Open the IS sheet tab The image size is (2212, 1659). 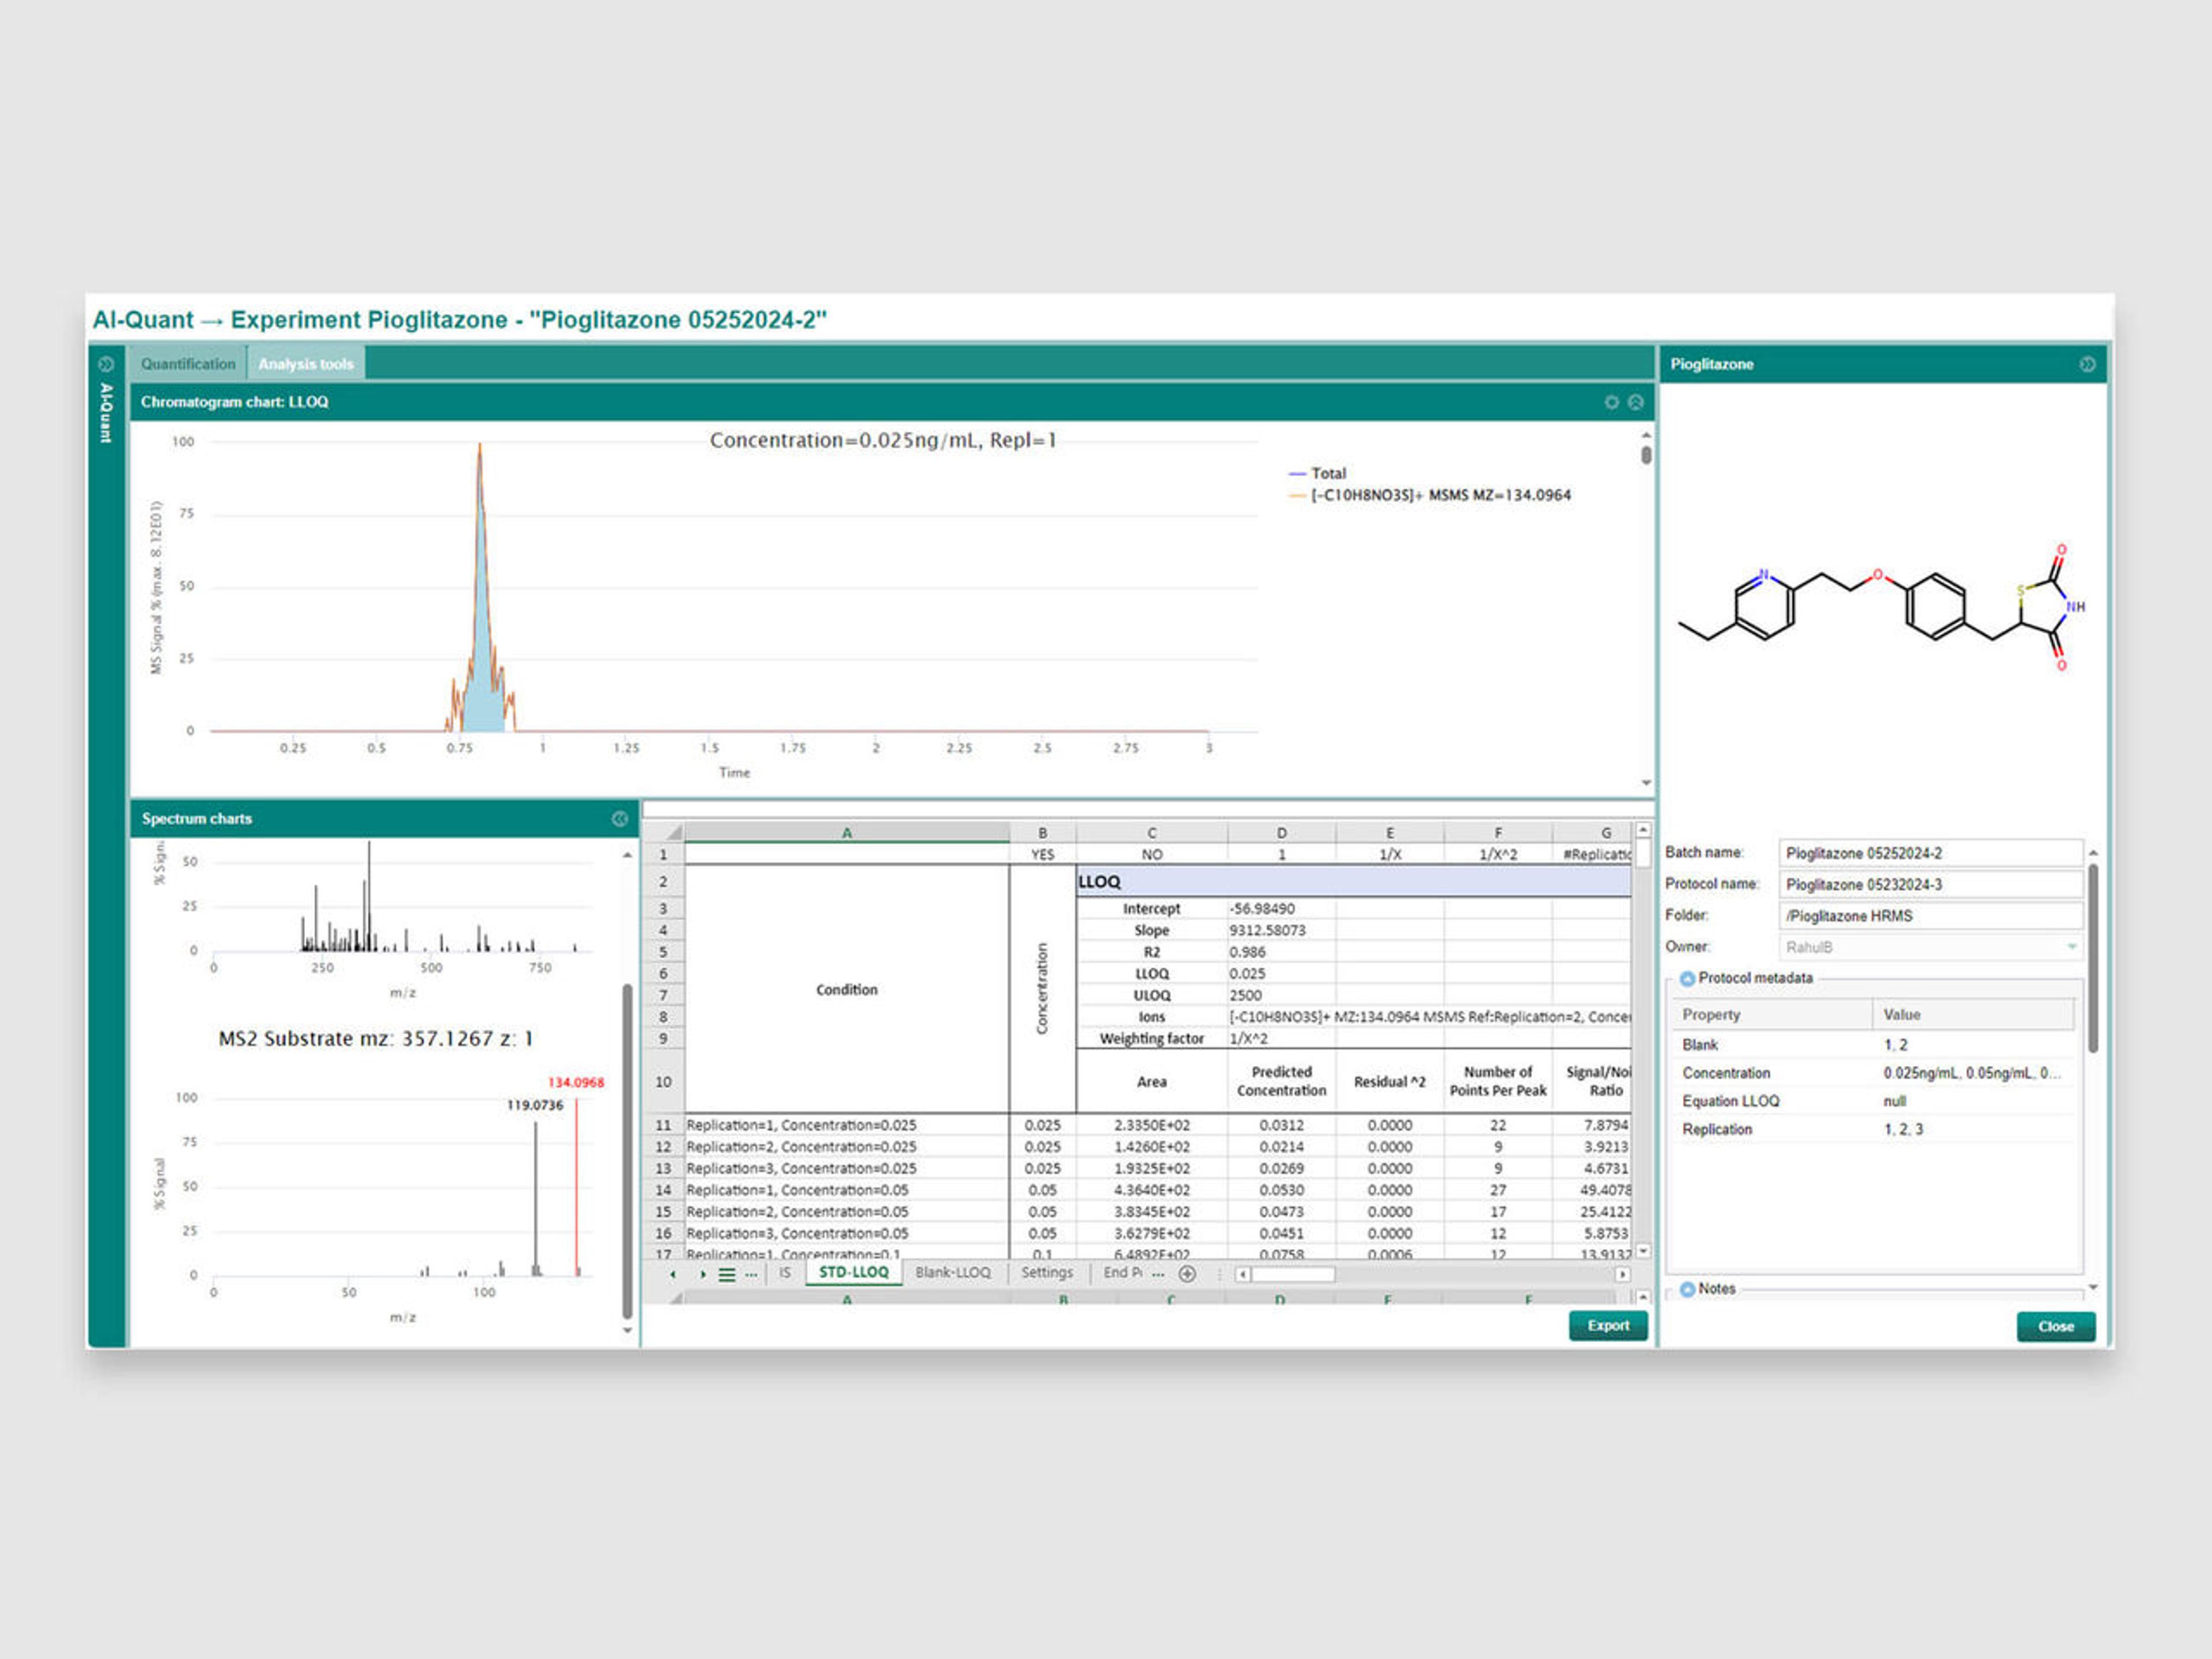[785, 1273]
